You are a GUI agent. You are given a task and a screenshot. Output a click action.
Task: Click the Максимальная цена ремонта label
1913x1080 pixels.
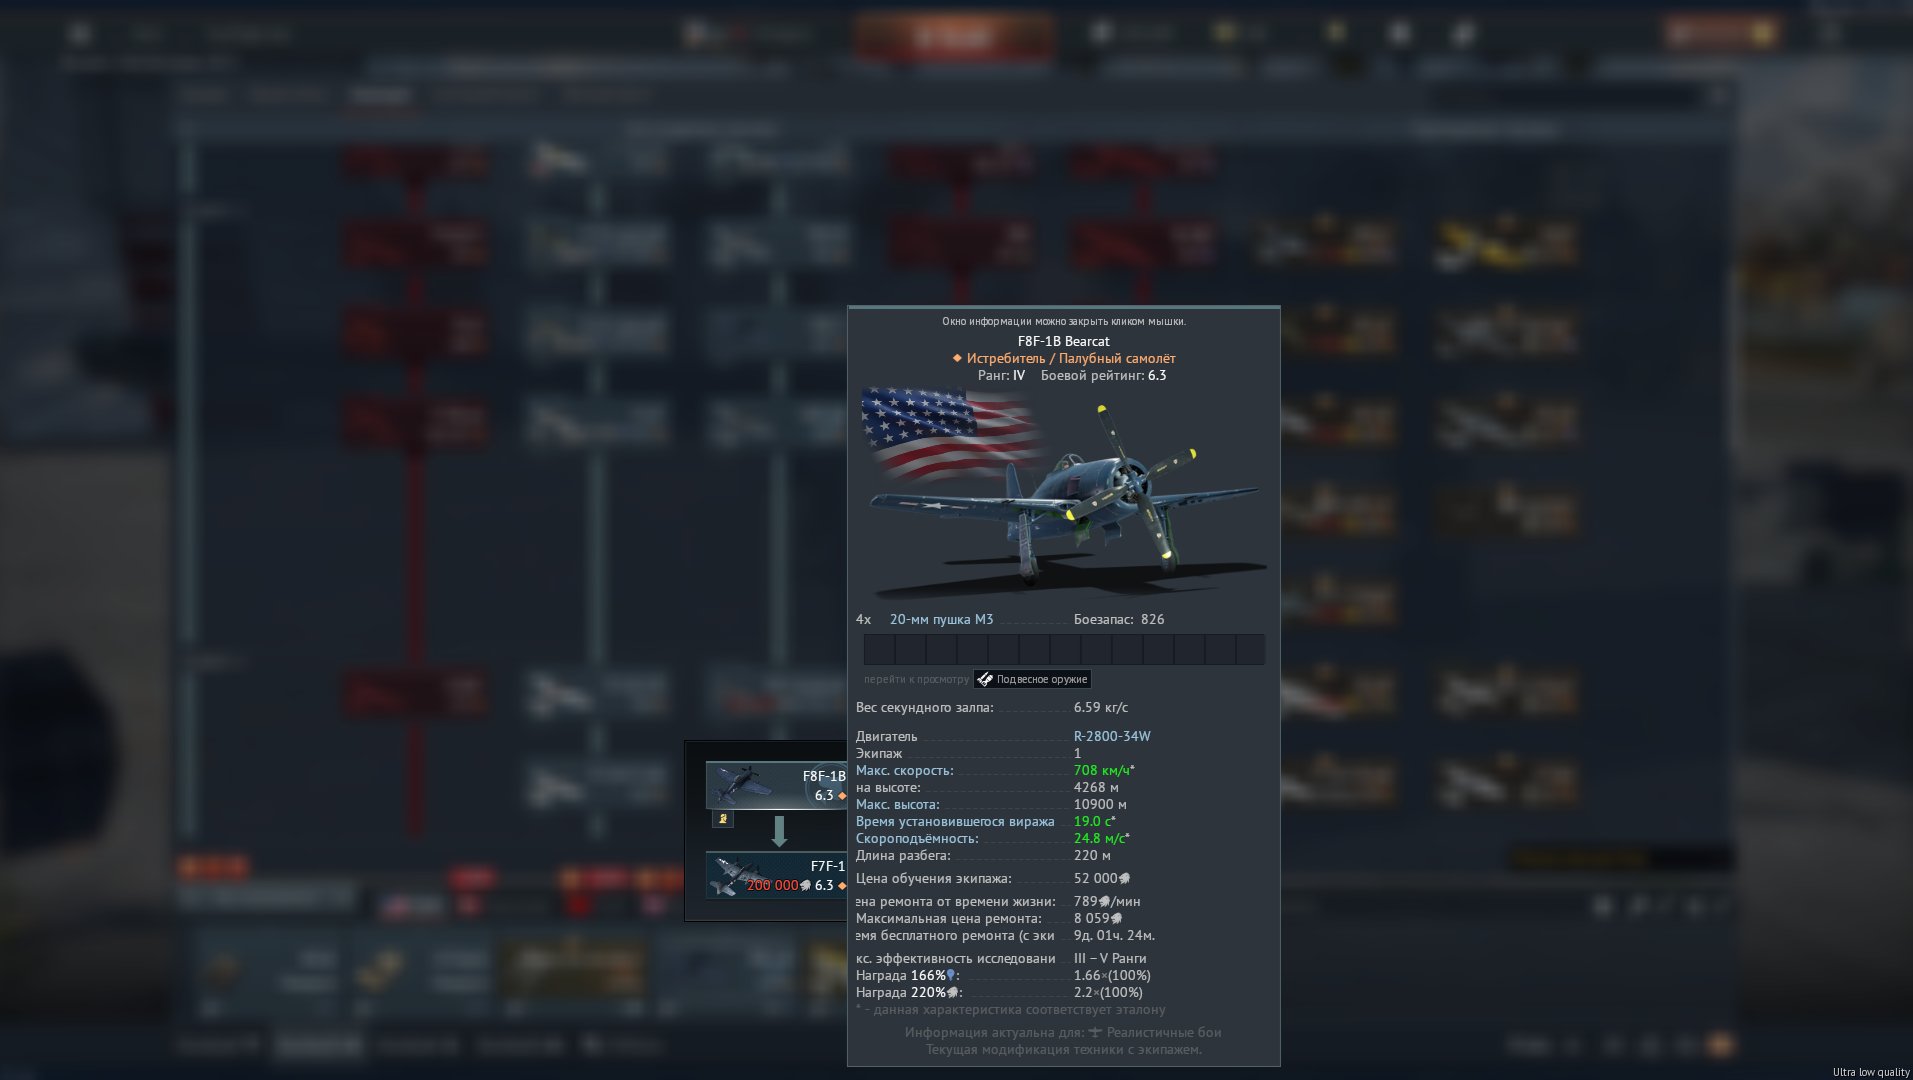pyautogui.click(x=948, y=918)
